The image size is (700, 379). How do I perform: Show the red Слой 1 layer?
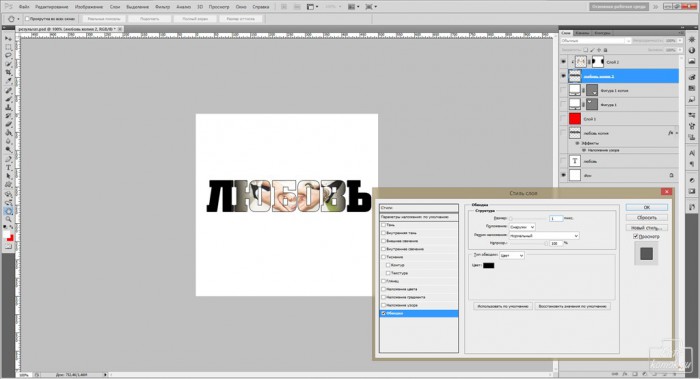click(563, 119)
